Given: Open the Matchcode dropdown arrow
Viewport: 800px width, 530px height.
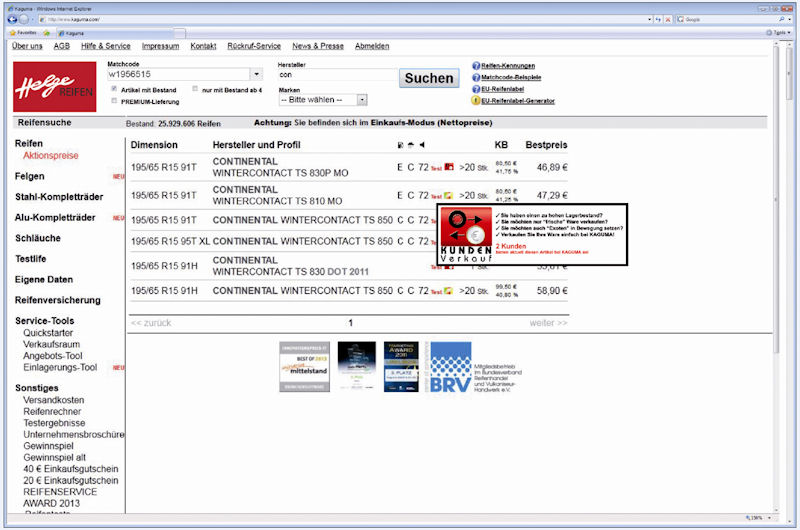Looking at the screenshot, I should pos(257,74).
